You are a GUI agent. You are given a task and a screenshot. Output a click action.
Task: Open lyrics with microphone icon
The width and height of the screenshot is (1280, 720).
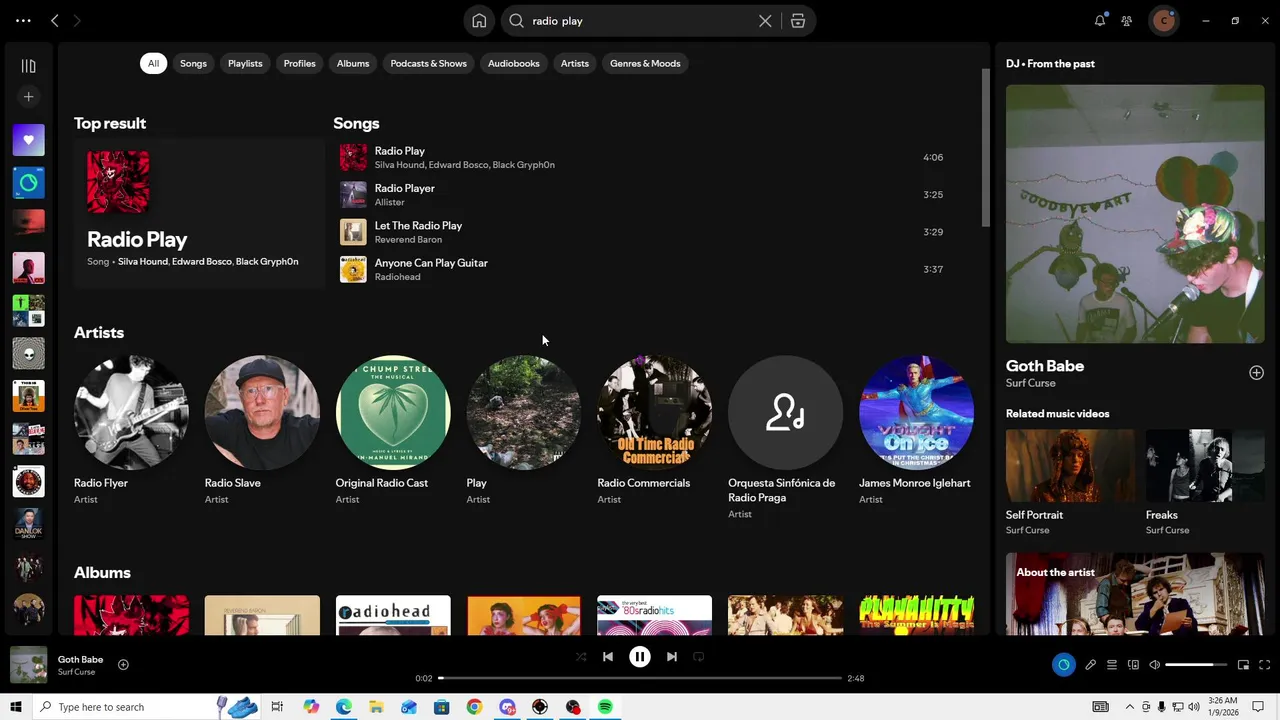(1090, 665)
